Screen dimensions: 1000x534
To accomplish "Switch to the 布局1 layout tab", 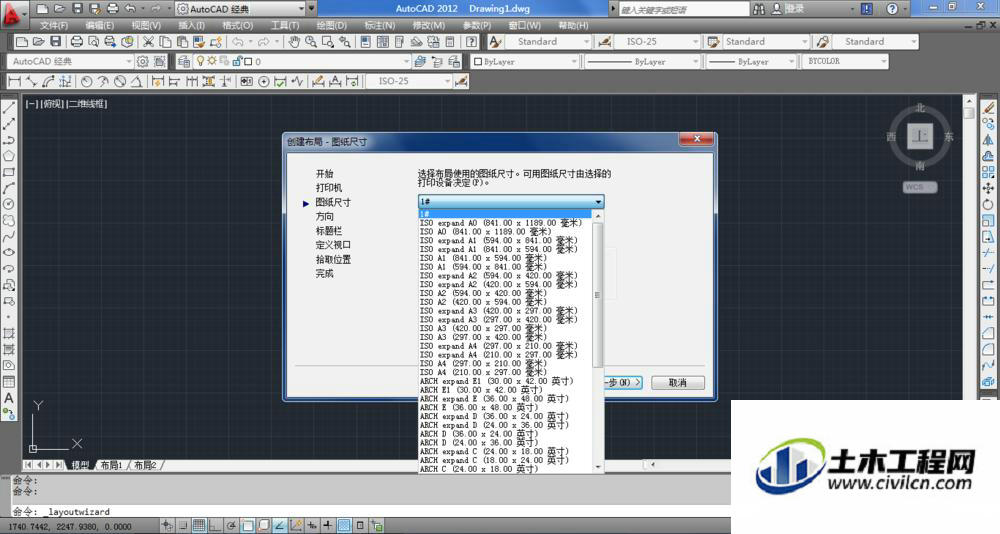I will 110,465.
